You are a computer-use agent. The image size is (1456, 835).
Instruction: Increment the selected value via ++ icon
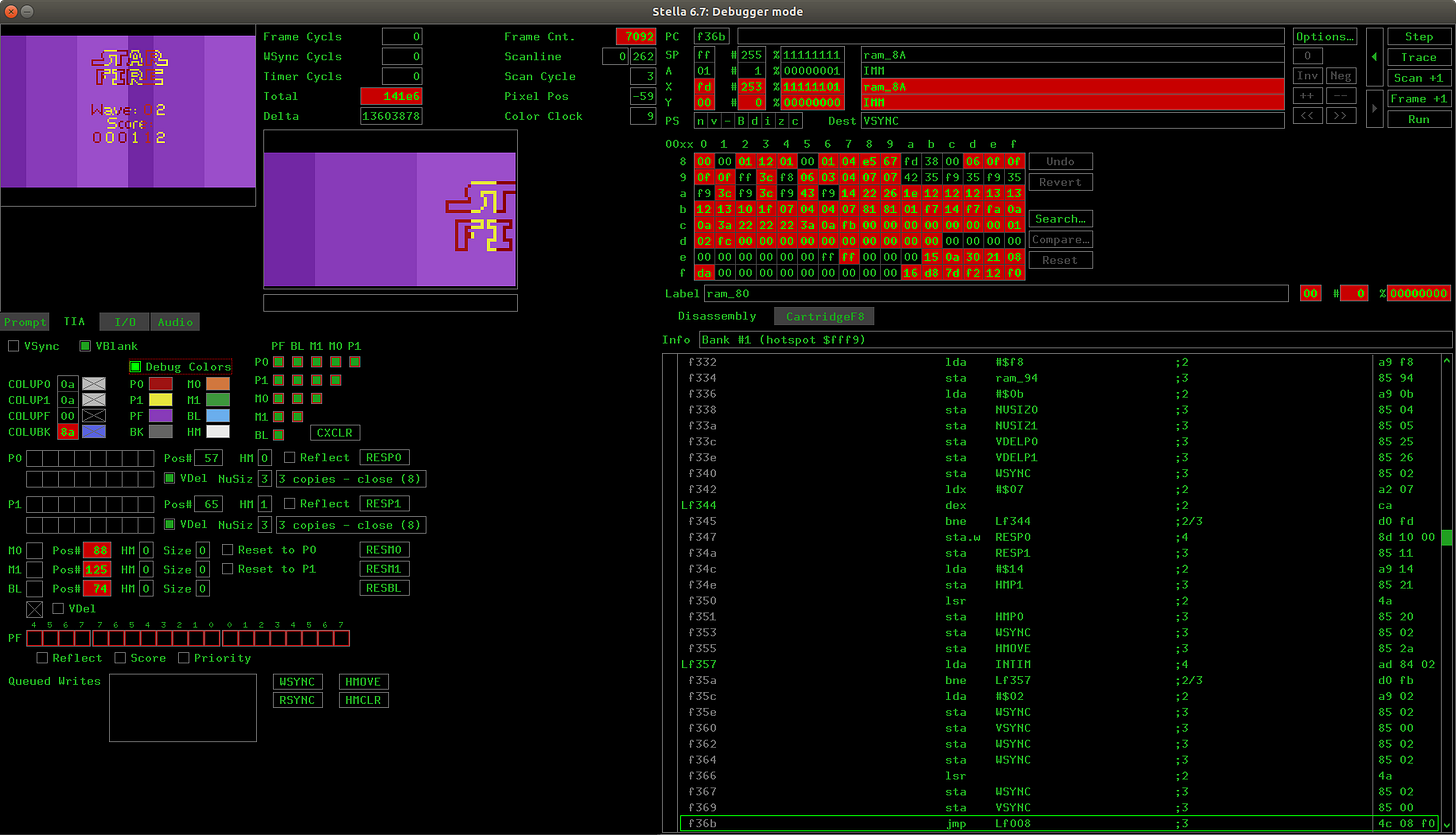tap(1307, 95)
